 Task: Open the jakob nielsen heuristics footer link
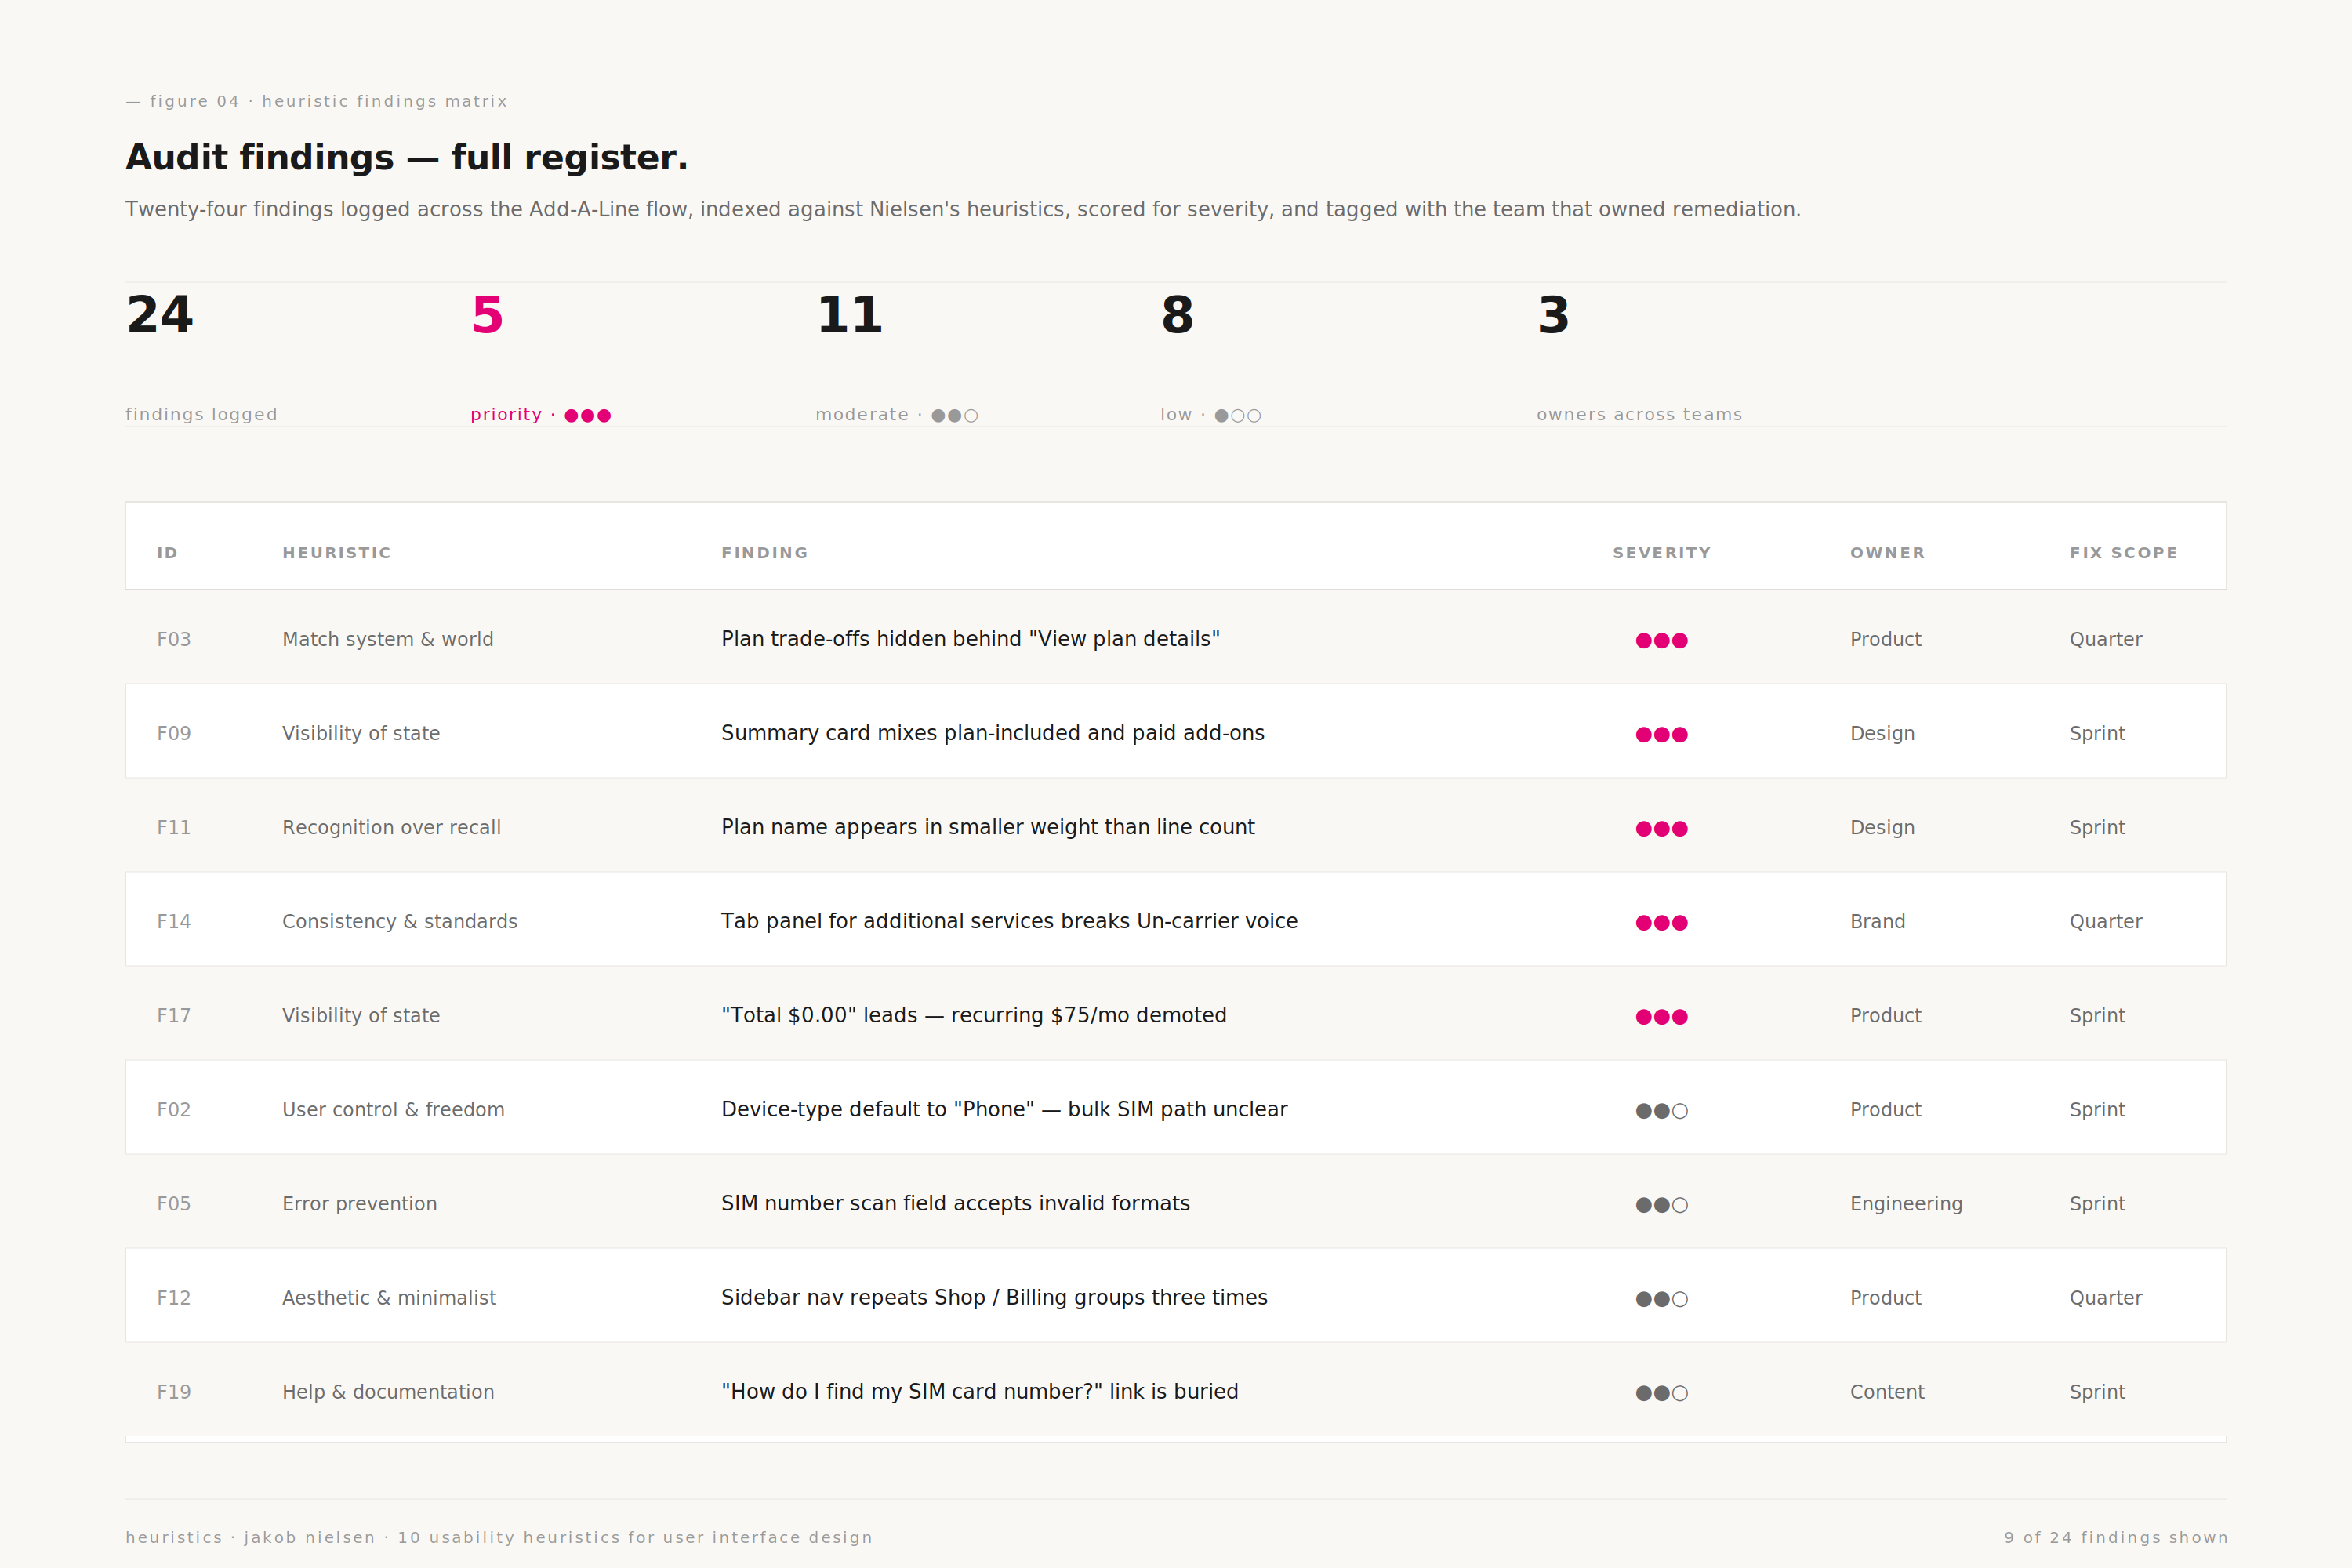pos(497,1537)
